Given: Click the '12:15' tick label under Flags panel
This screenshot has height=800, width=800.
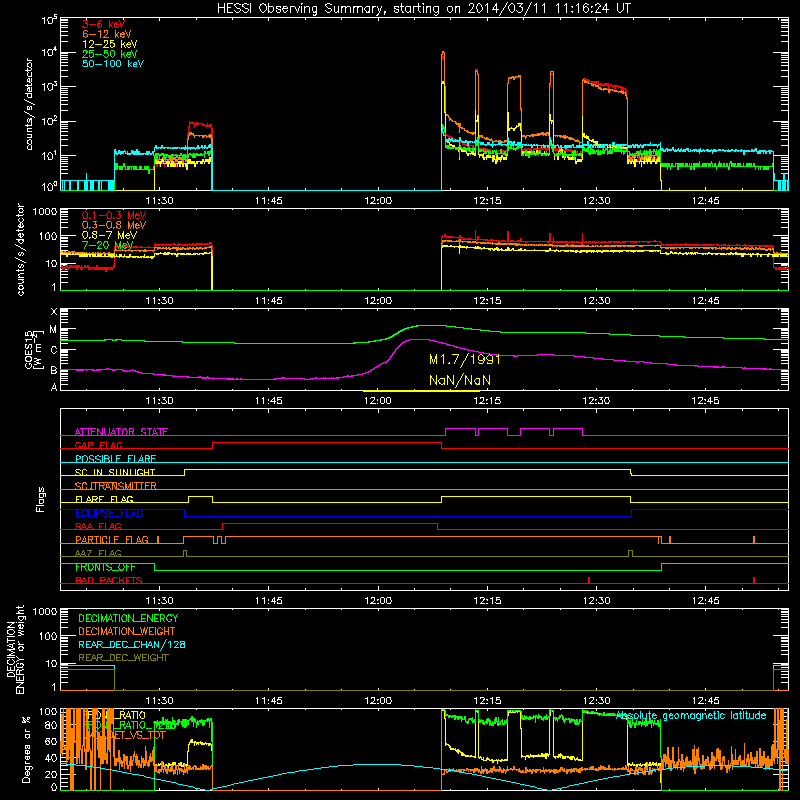Looking at the screenshot, I should (487, 601).
